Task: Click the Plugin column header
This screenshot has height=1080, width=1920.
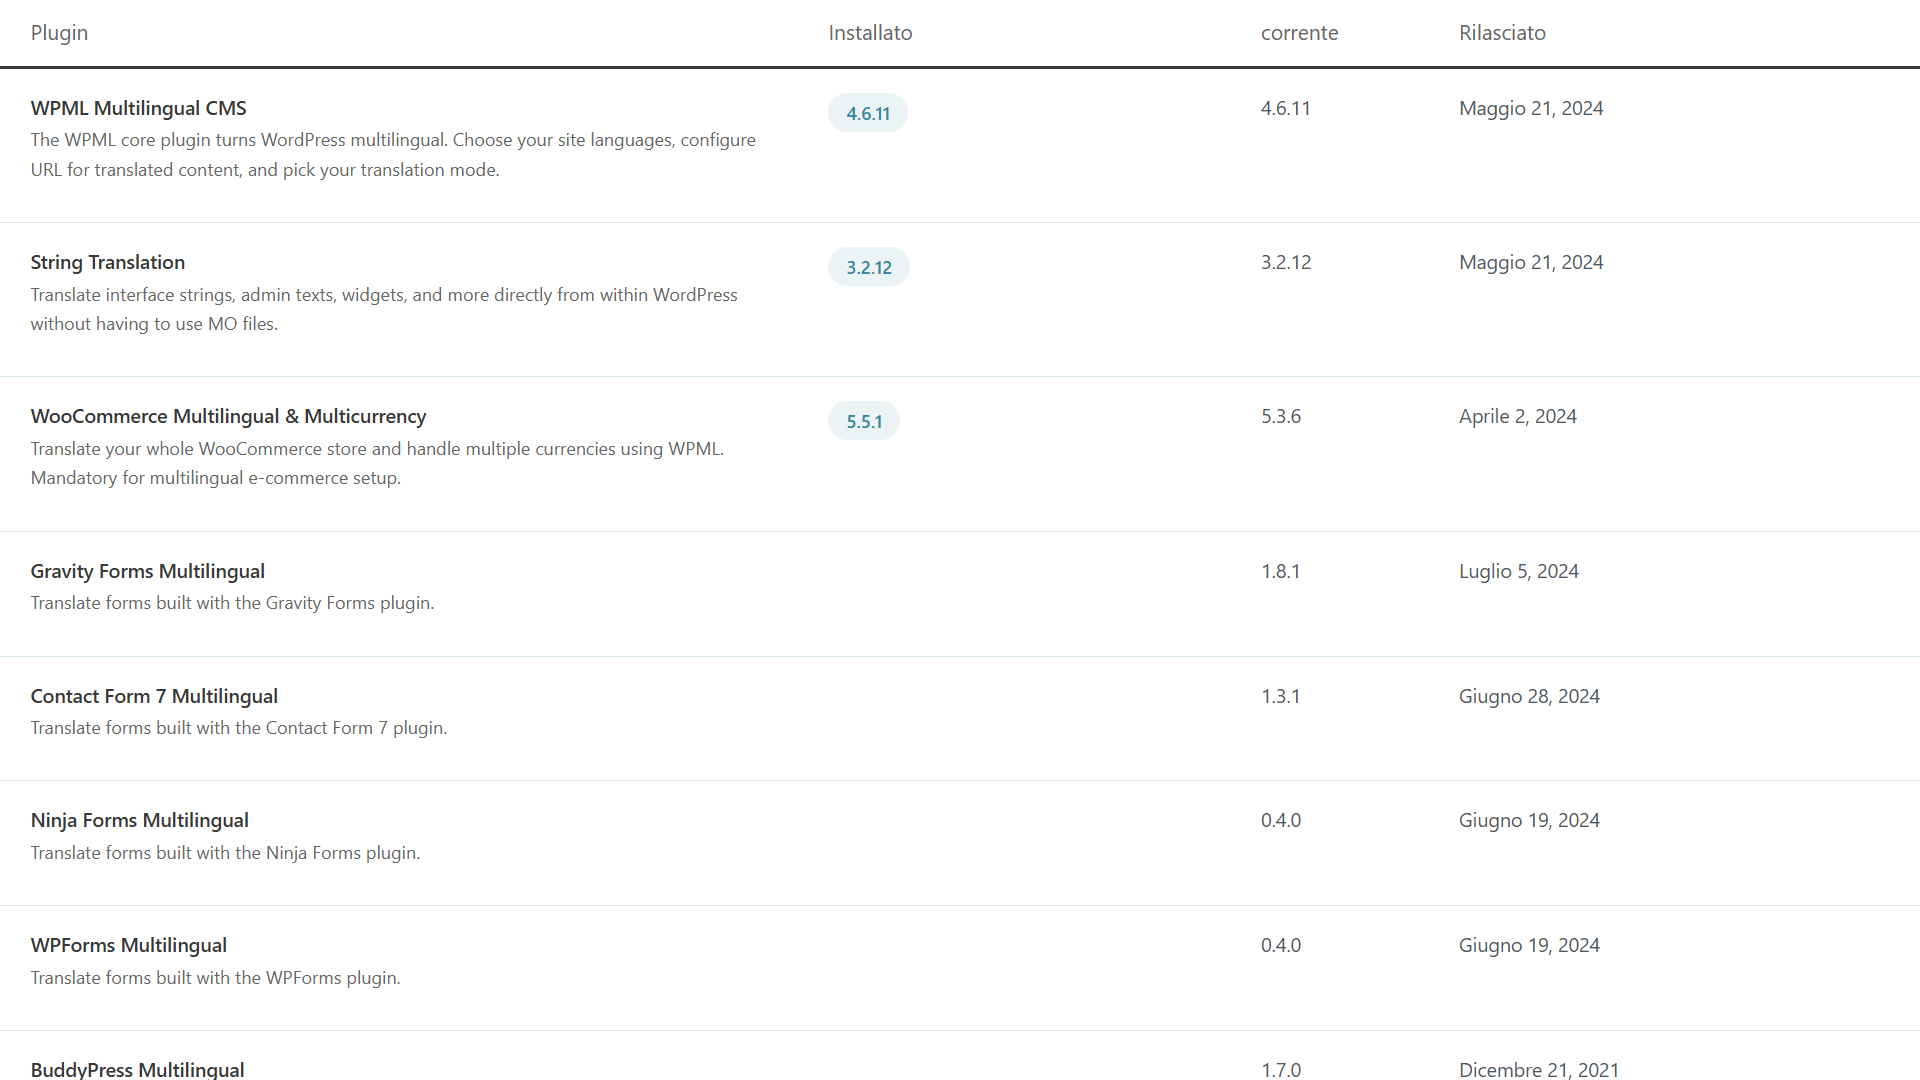Action: pyautogui.click(x=59, y=33)
